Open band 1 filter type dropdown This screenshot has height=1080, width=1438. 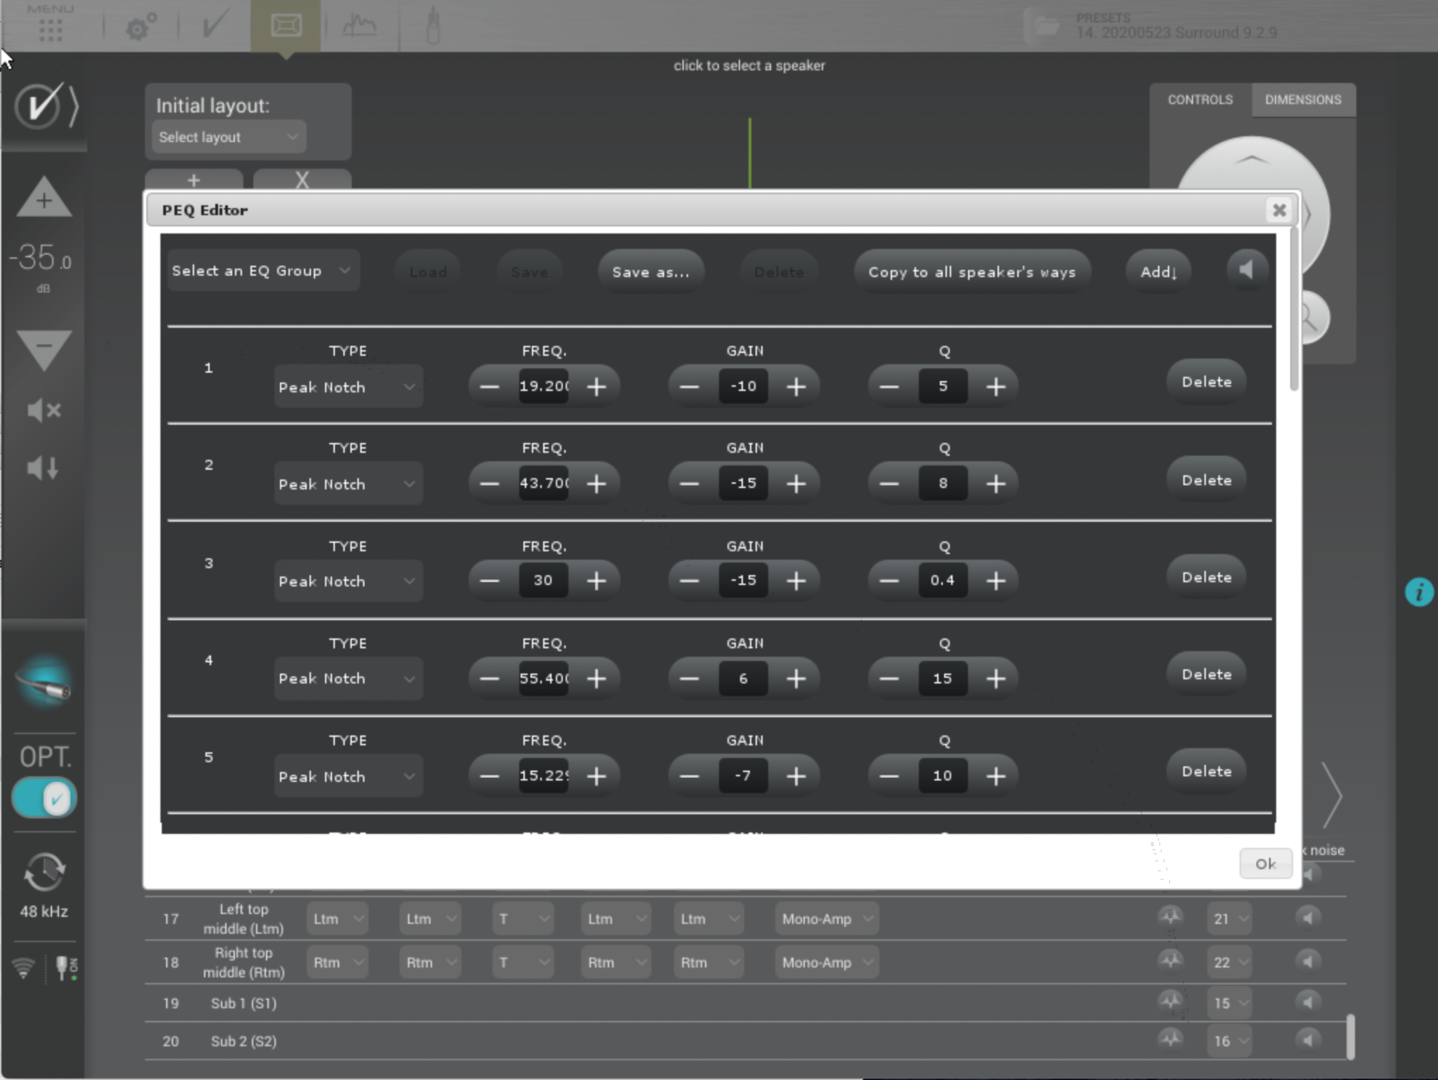(x=348, y=387)
